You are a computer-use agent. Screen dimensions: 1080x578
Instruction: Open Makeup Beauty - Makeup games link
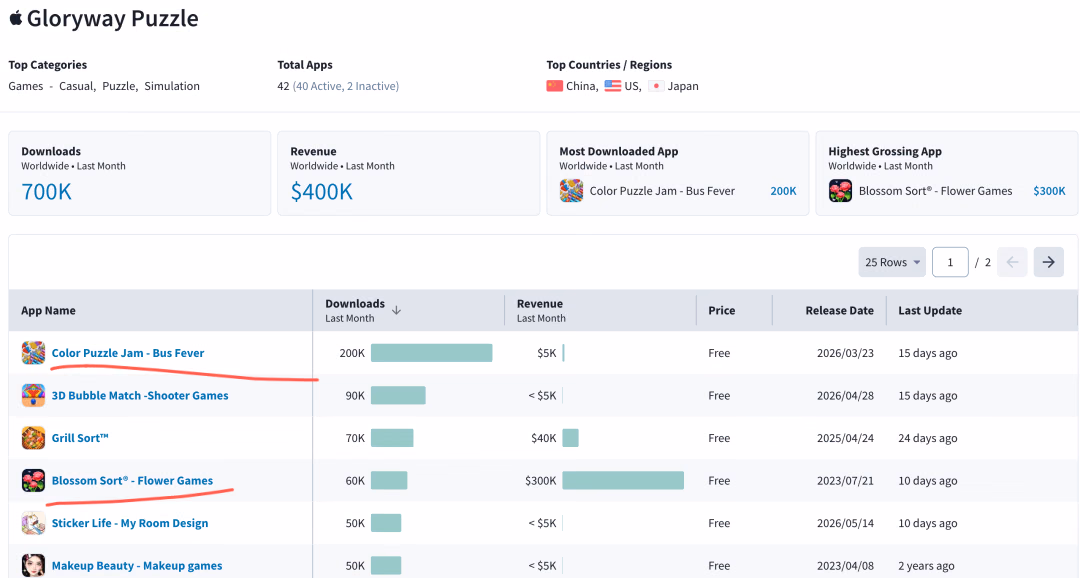[x=137, y=566]
